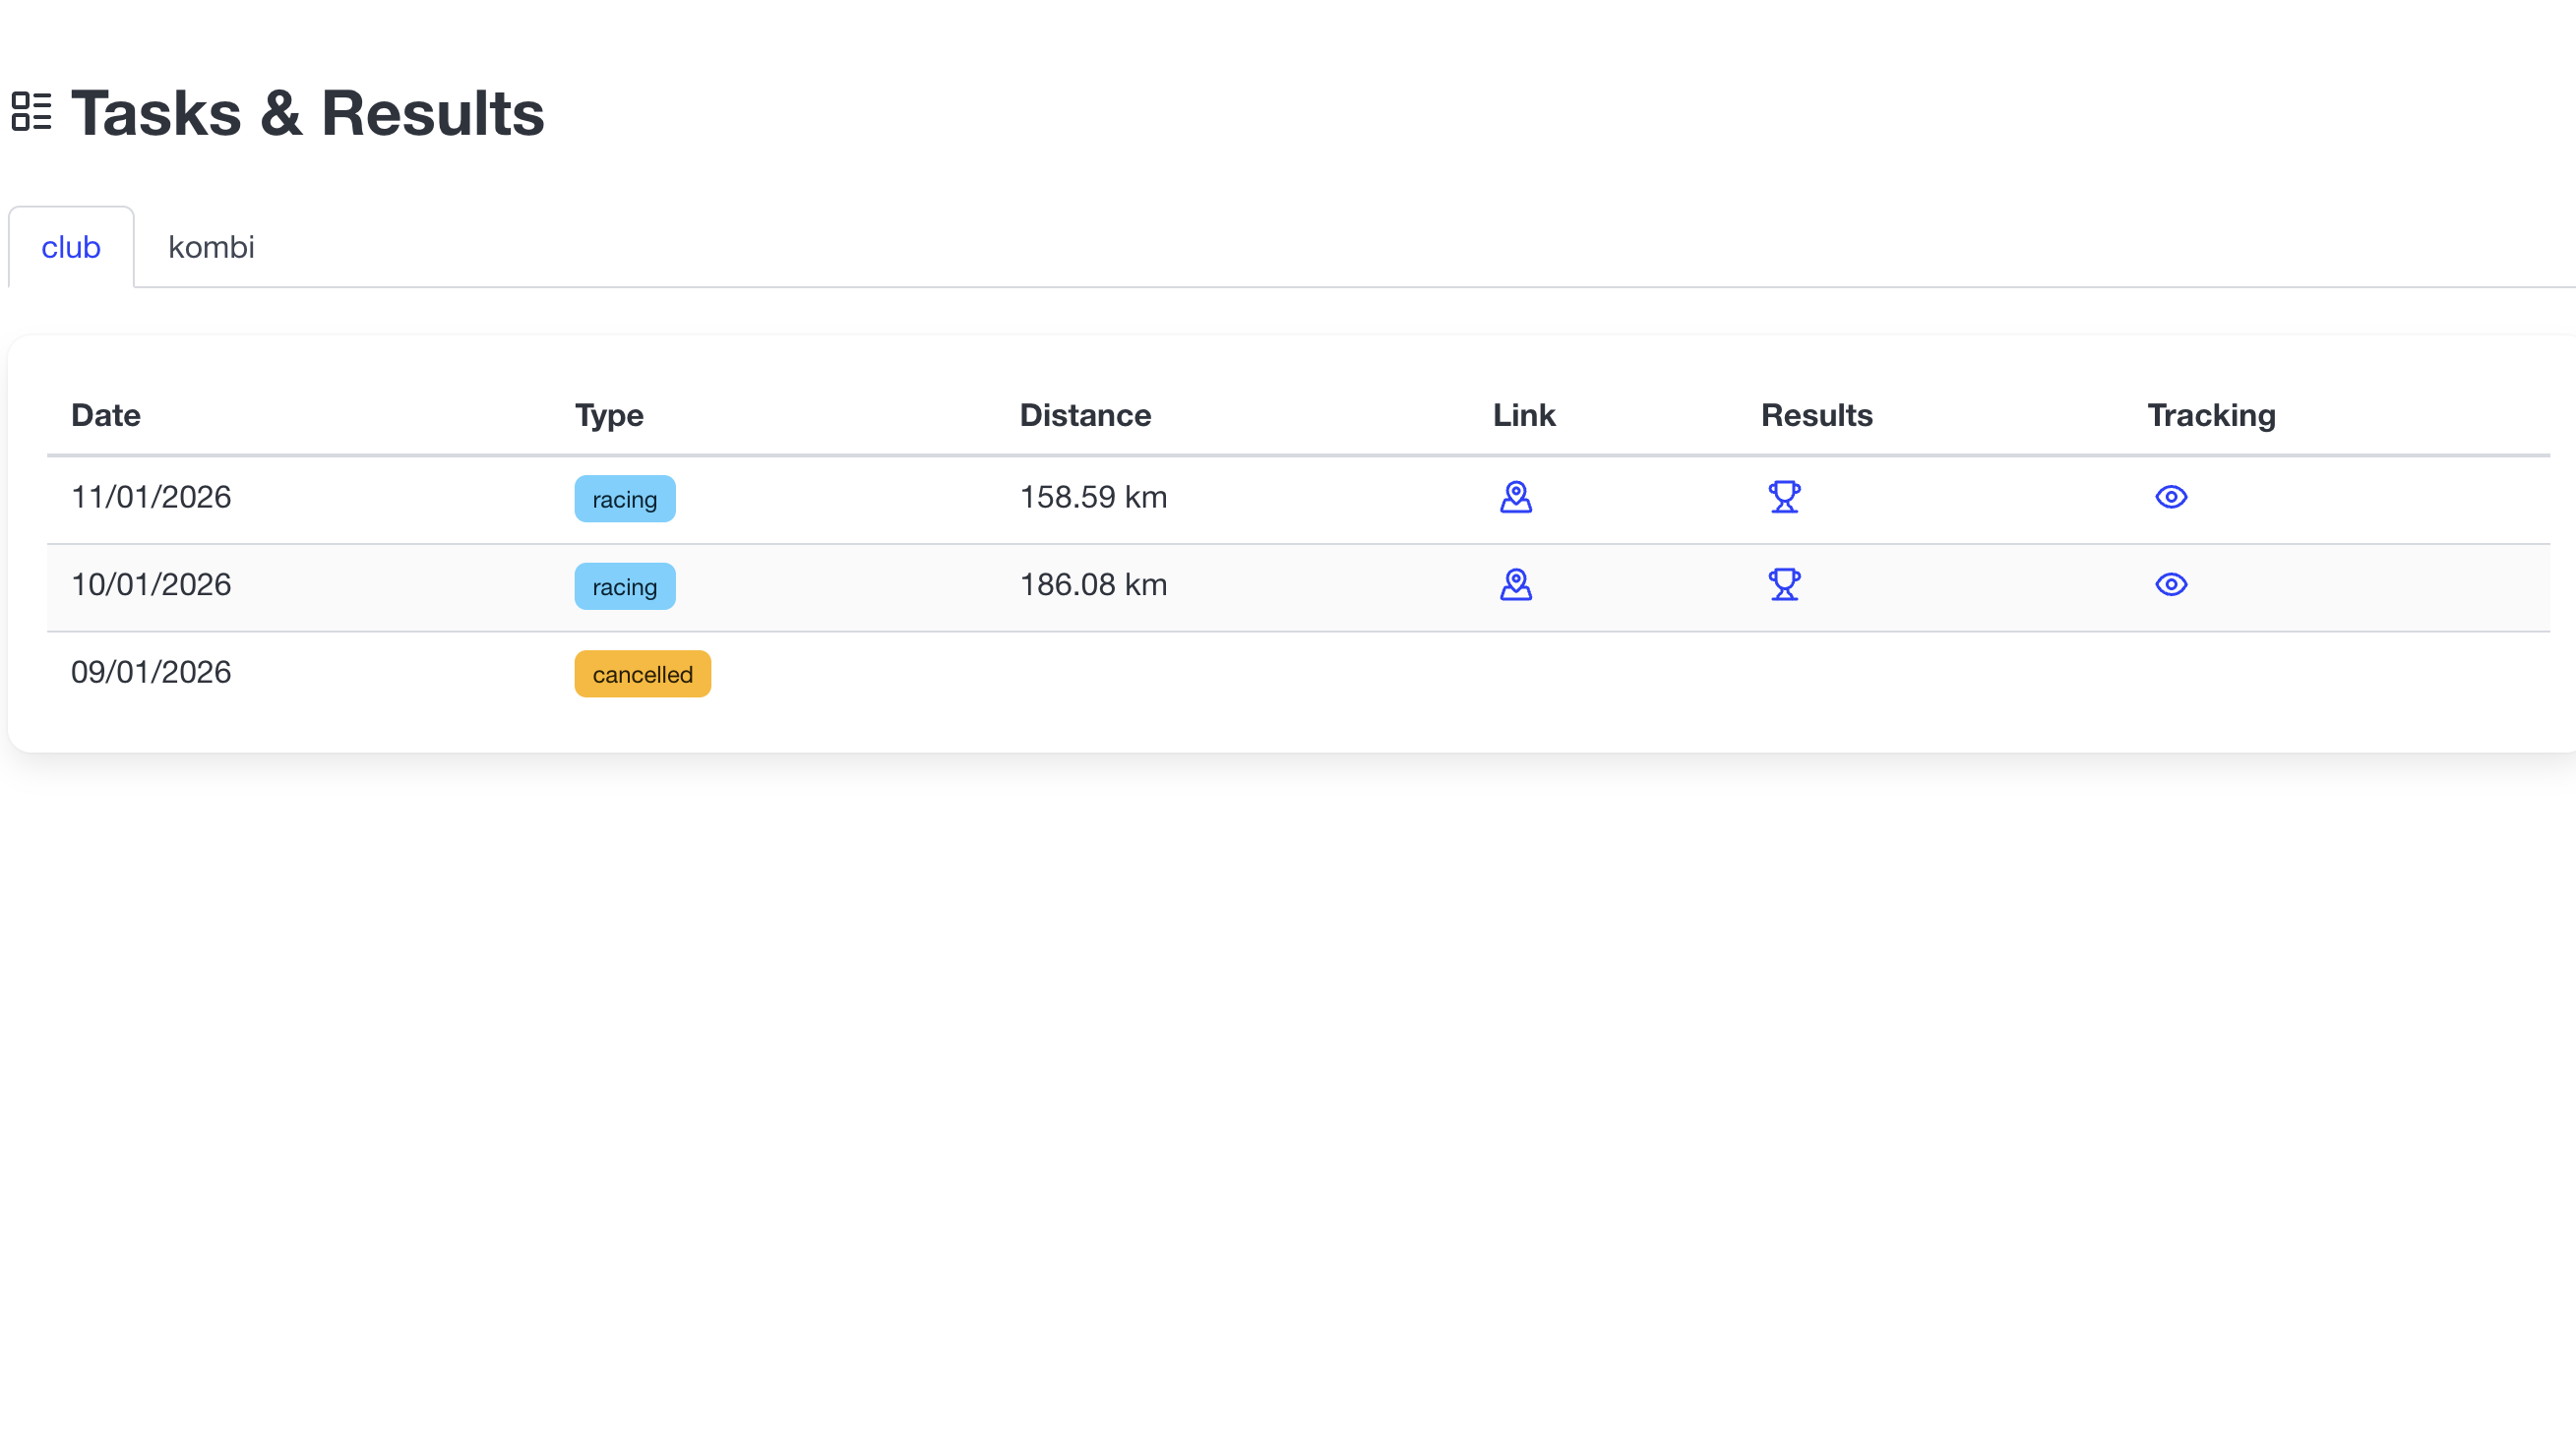The width and height of the screenshot is (2576, 1449).
Task: Click the racing badge on 11/01/2026 row
Action: point(624,498)
